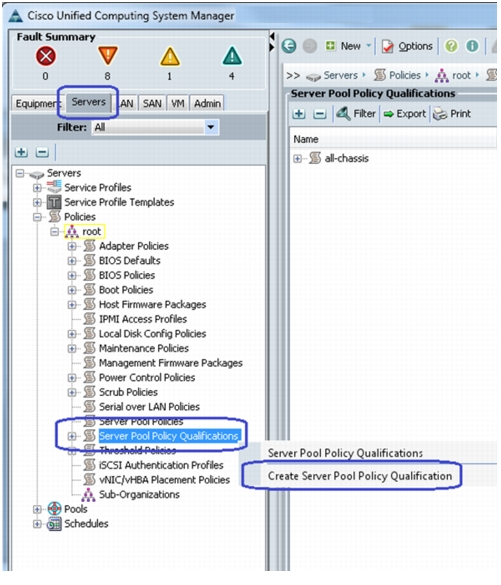The height and width of the screenshot is (585, 501).
Task: Click the Filter magnifier icon in the toolbar
Action: [x=343, y=113]
